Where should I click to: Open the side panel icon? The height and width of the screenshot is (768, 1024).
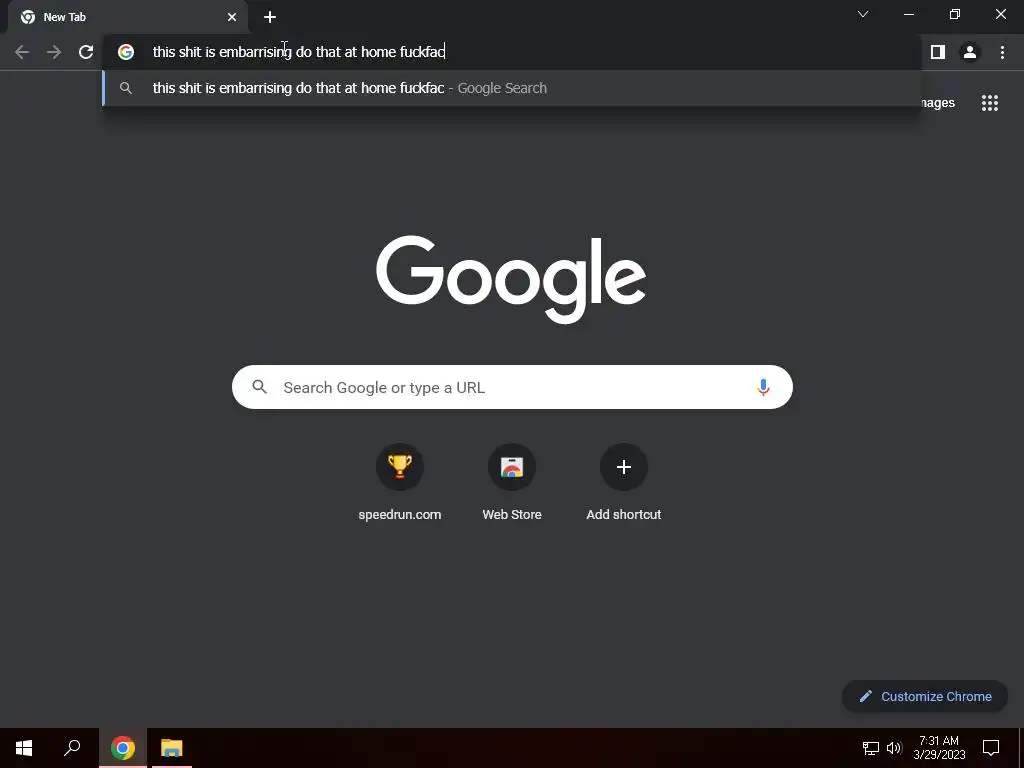coord(938,52)
